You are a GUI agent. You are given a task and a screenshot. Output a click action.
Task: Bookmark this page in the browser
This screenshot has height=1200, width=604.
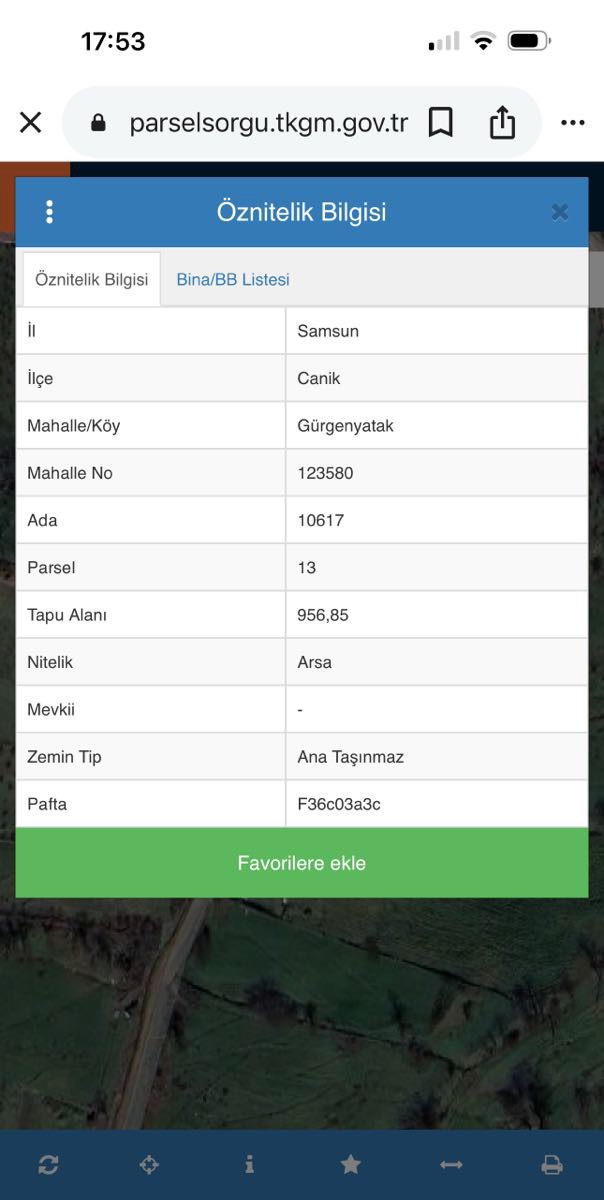[x=440, y=123]
